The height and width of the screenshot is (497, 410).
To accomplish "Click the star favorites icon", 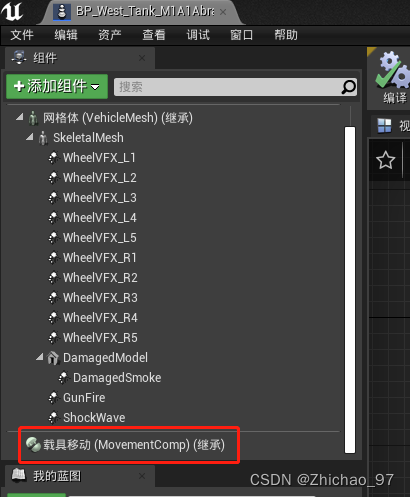I will point(385,160).
